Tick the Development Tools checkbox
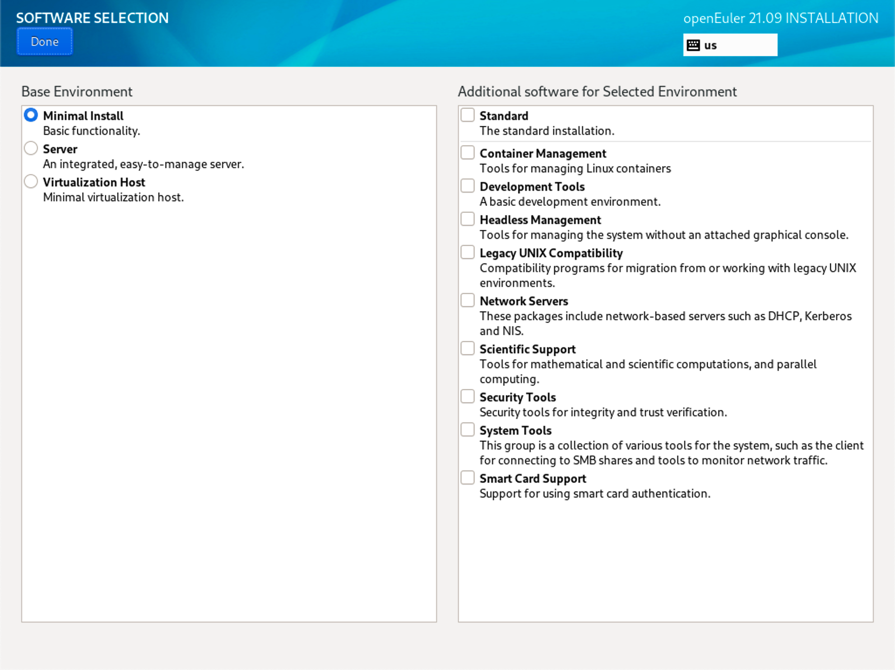The image size is (895, 670). 467,186
